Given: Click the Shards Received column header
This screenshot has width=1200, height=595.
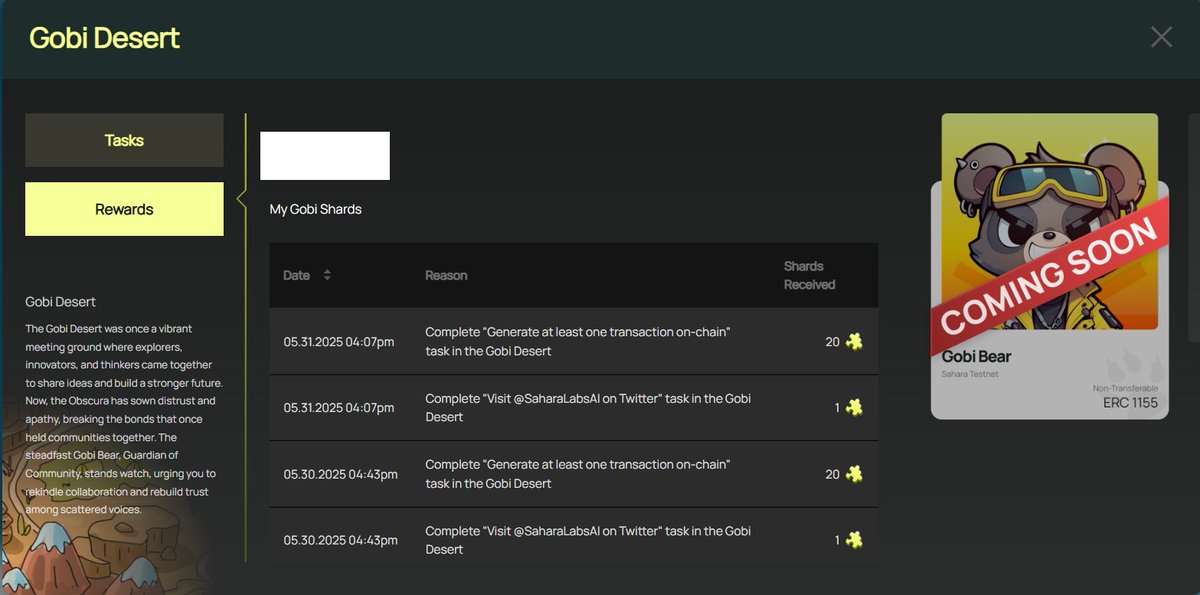Looking at the screenshot, I should [x=809, y=275].
